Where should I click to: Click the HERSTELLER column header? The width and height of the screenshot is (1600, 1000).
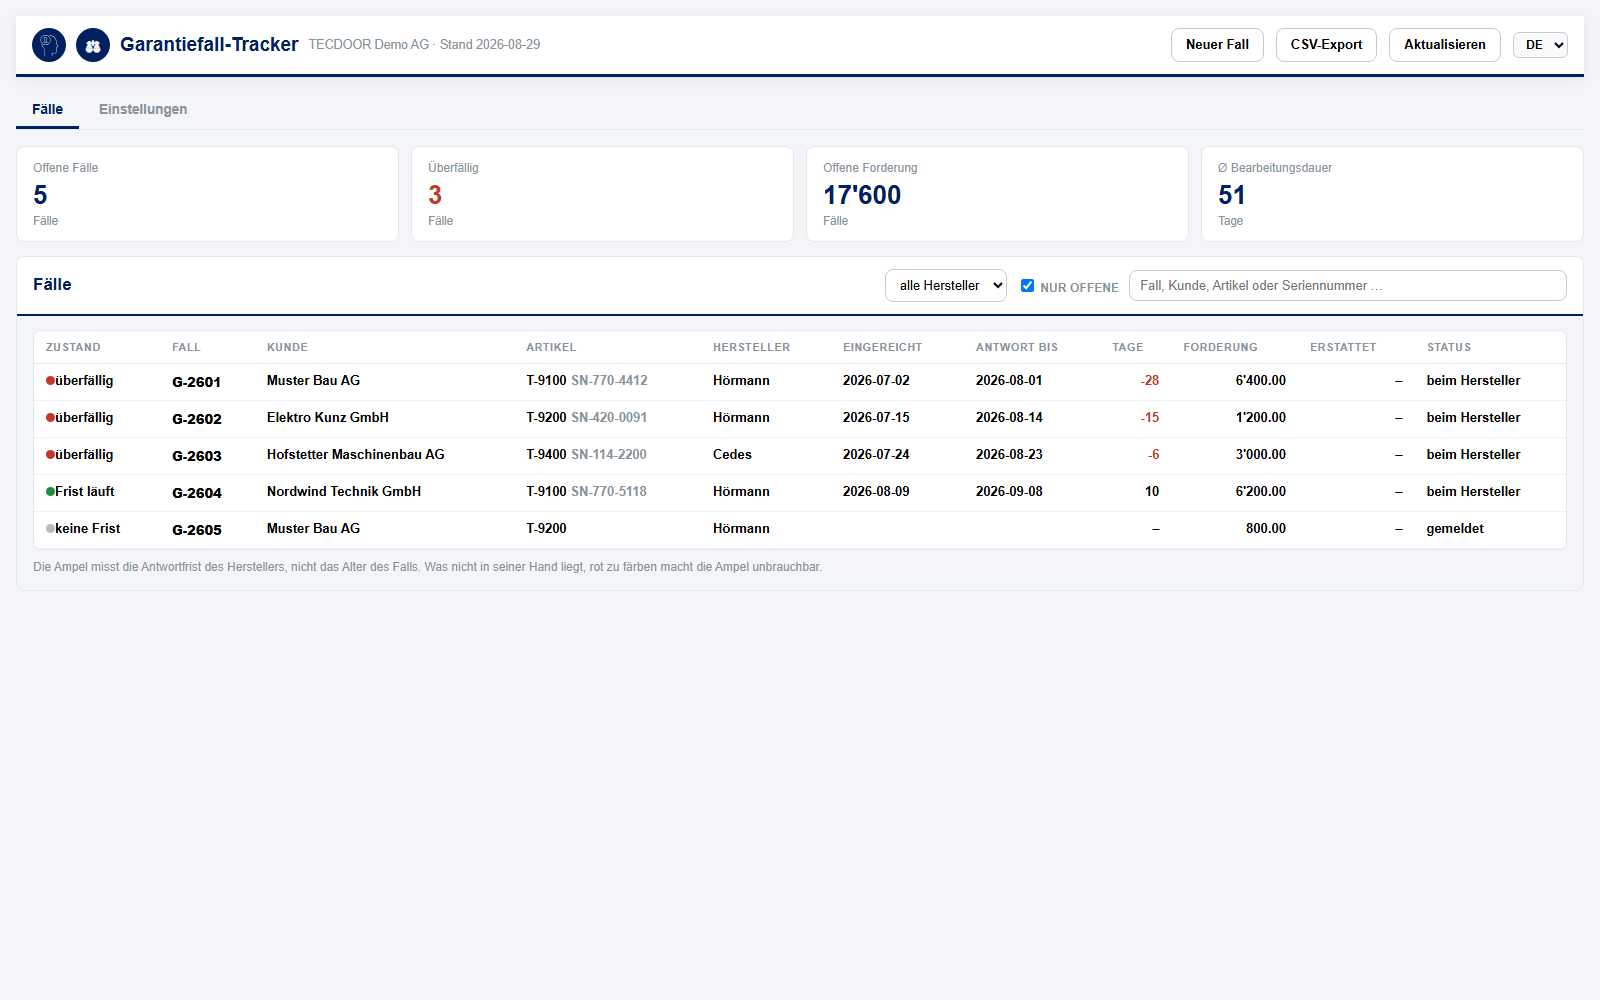pyautogui.click(x=751, y=348)
